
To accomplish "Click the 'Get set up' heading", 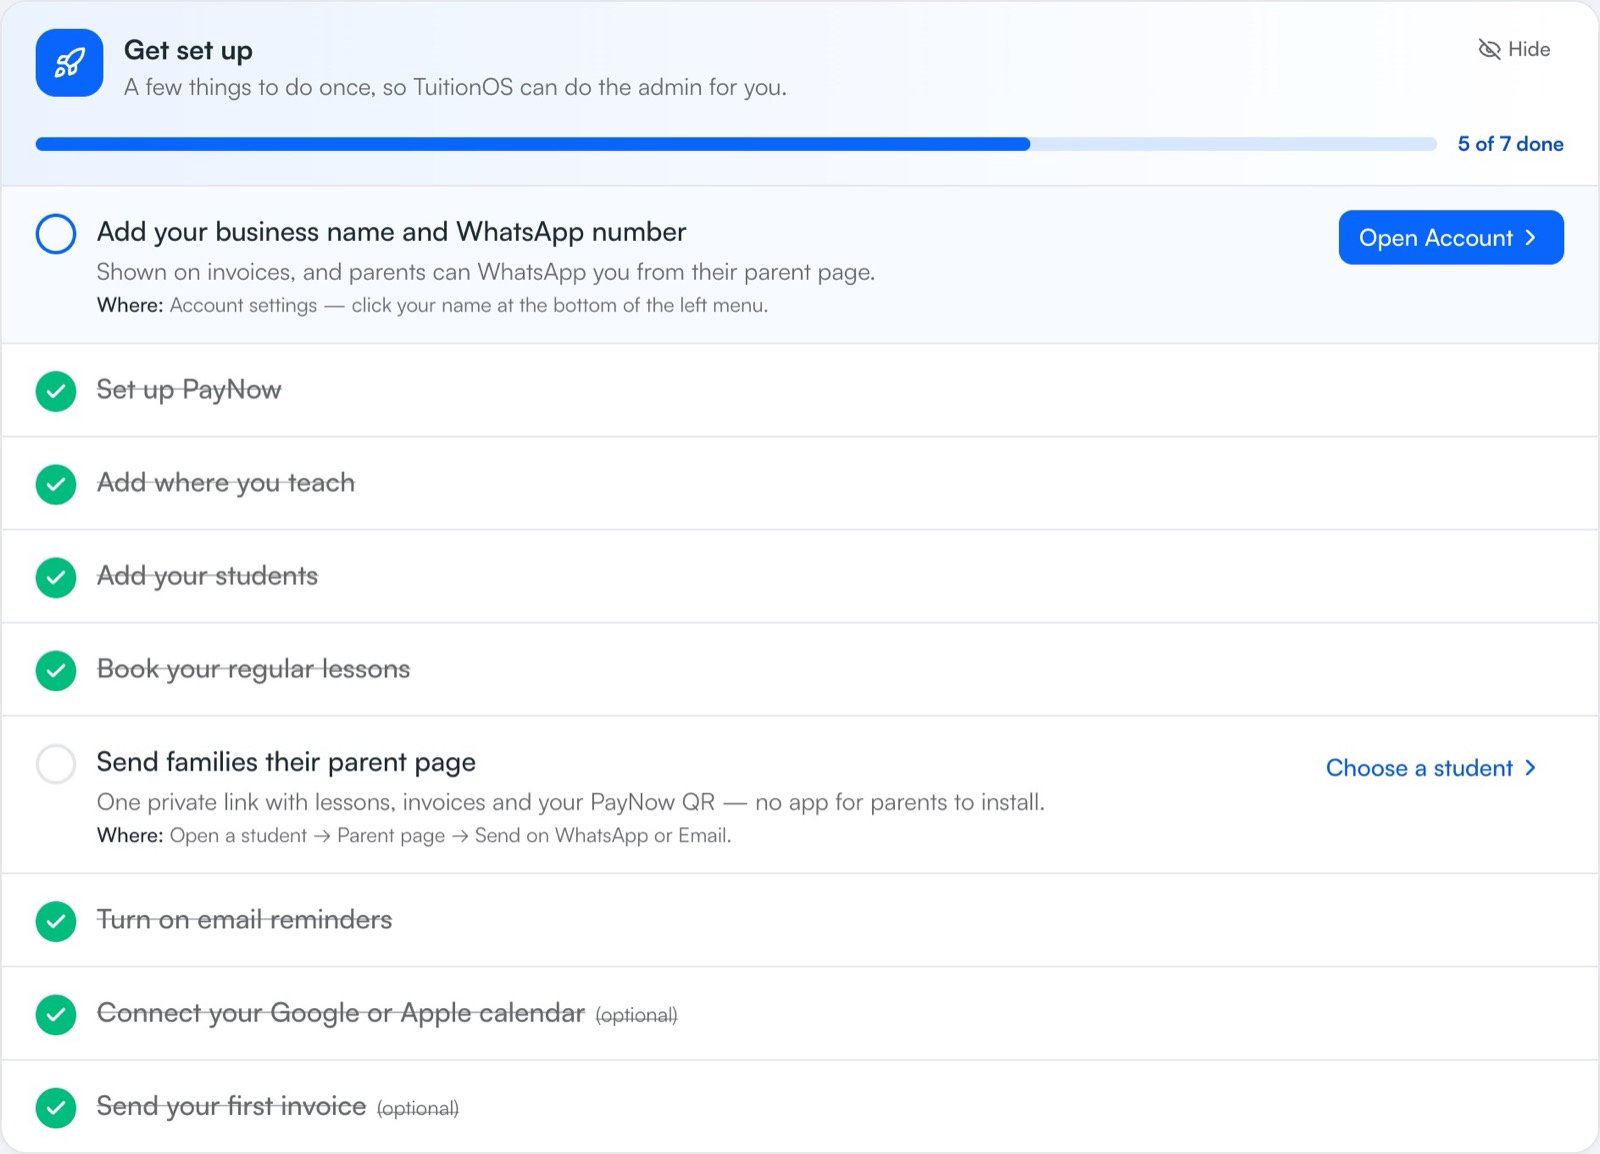I will coord(188,50).
